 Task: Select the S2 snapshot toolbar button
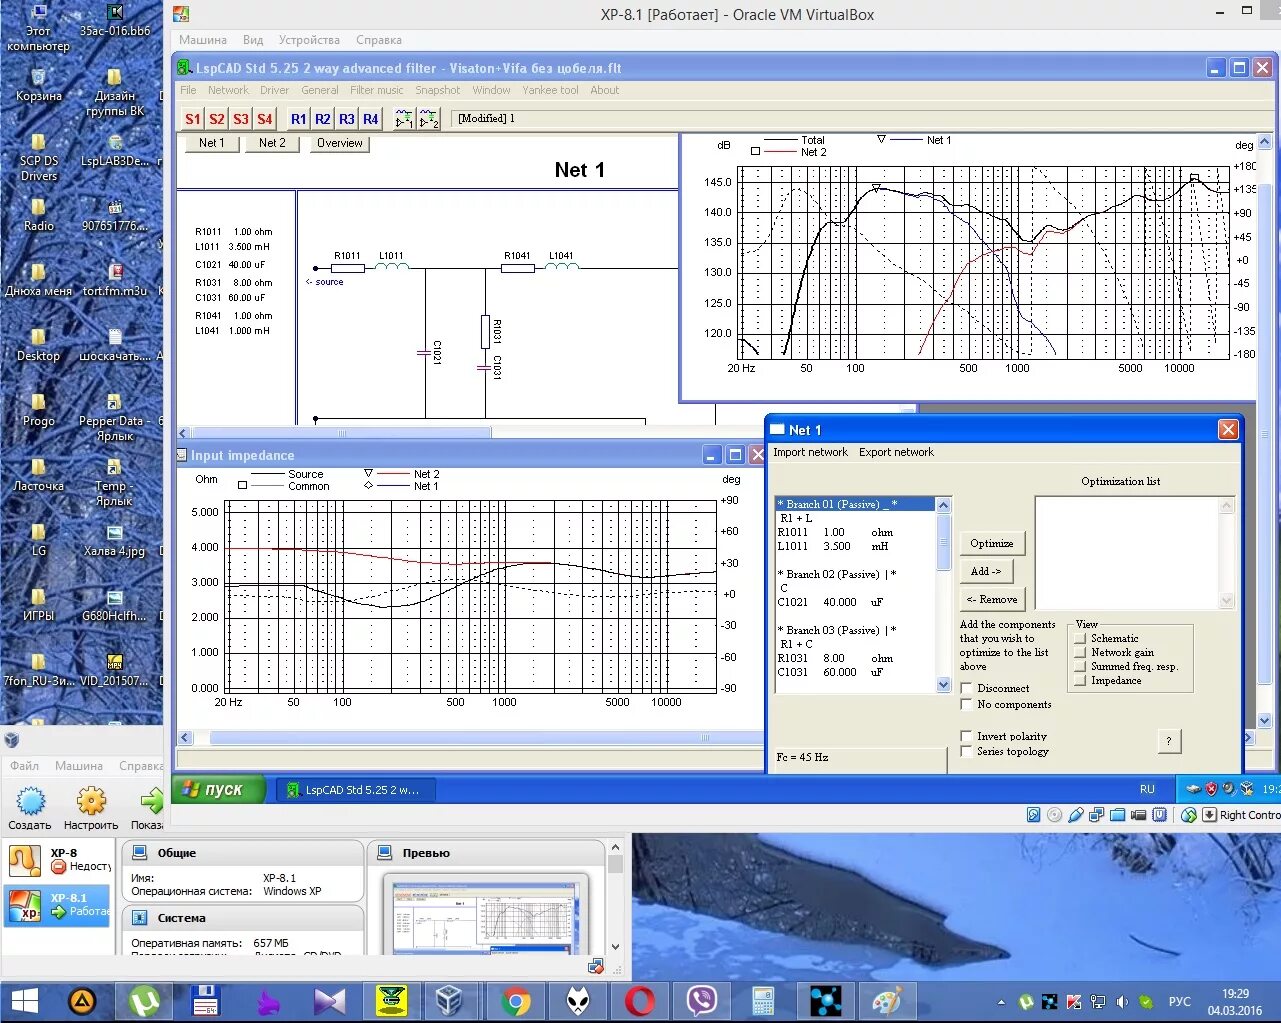217,119
